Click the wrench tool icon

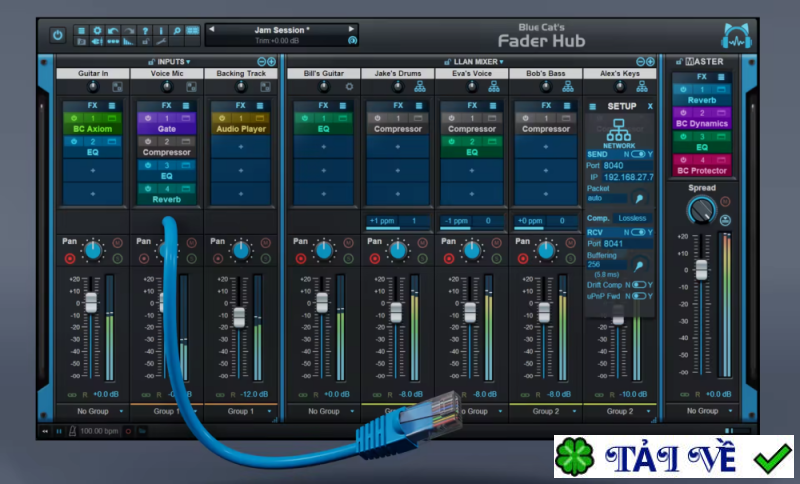click(161, 41)
